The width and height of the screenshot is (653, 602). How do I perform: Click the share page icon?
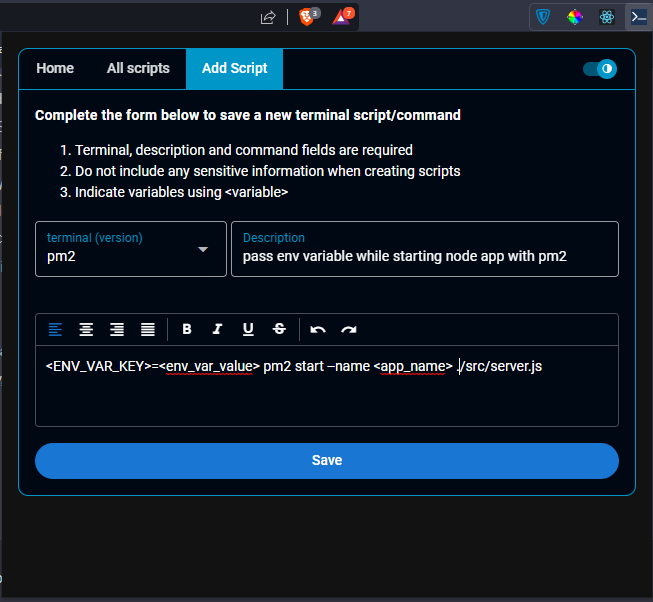(268, 17)
